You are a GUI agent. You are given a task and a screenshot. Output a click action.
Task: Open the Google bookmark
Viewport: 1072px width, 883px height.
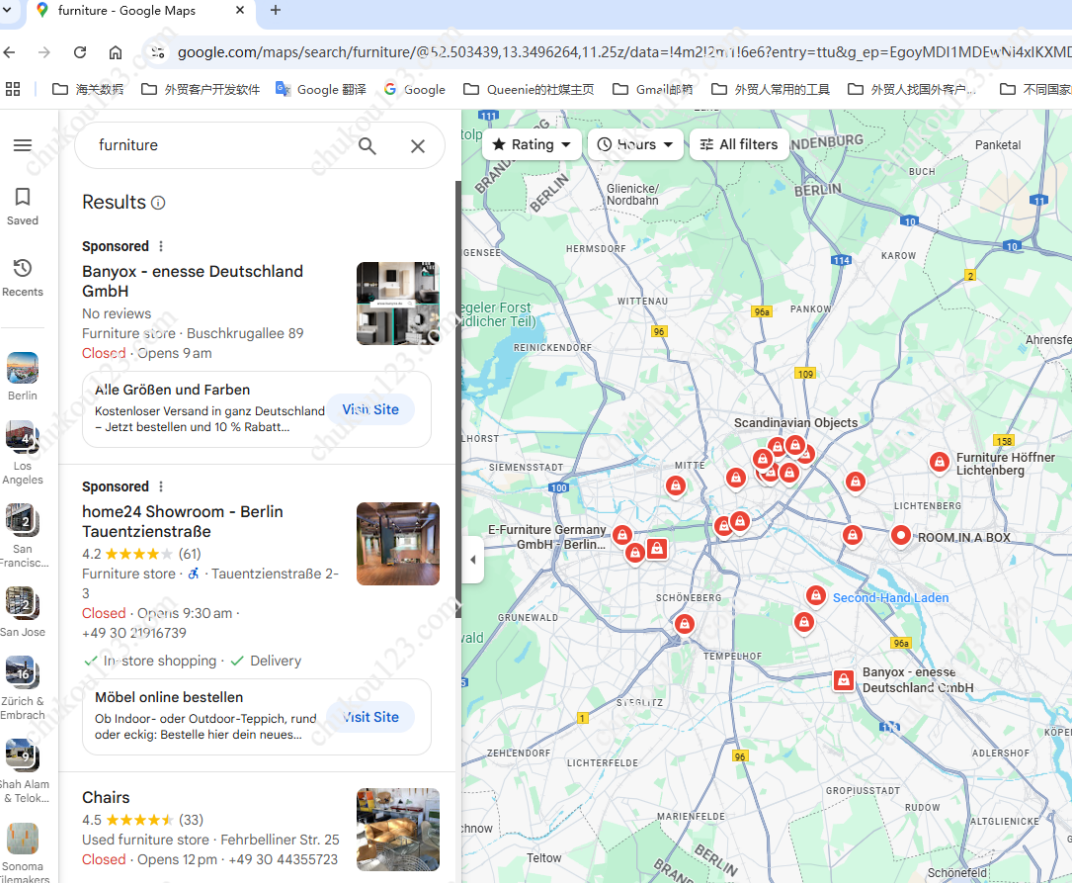[x=414, y=90]
